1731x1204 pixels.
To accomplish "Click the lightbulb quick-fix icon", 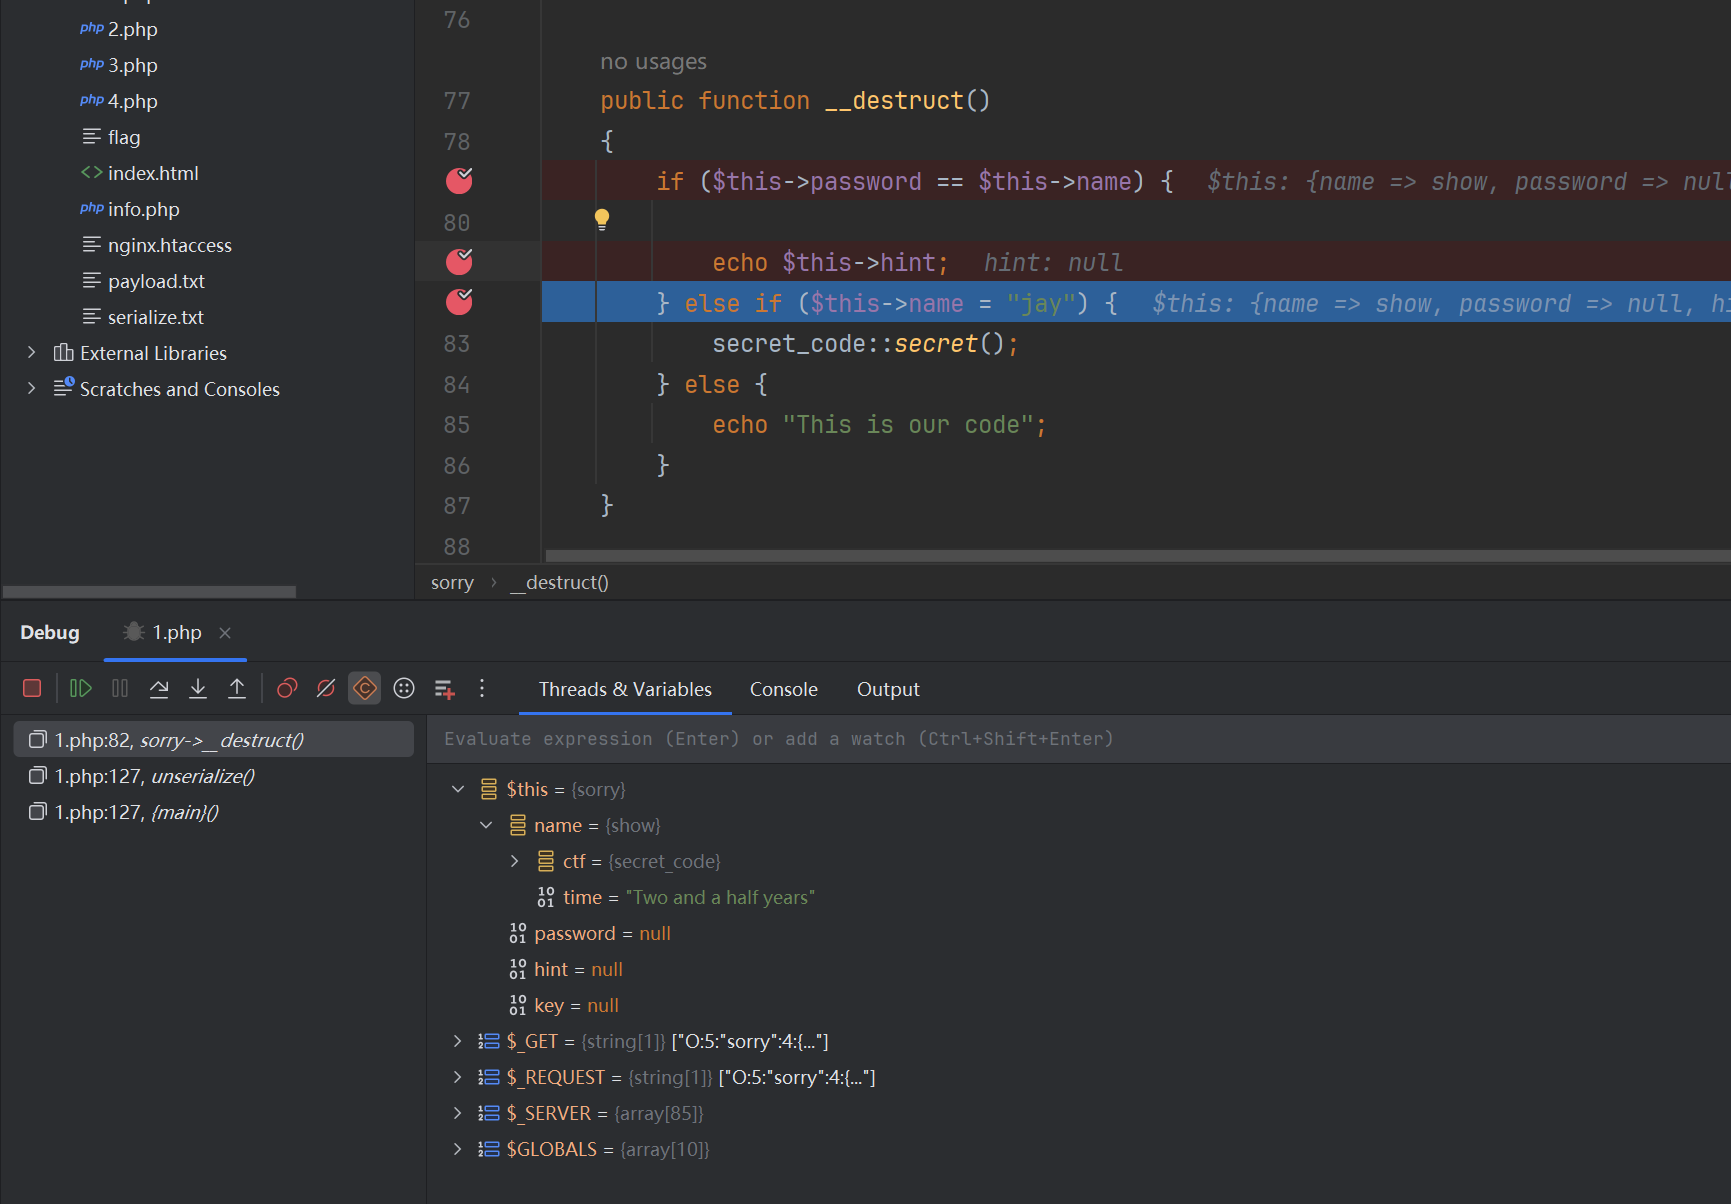I will click(602, 219).
